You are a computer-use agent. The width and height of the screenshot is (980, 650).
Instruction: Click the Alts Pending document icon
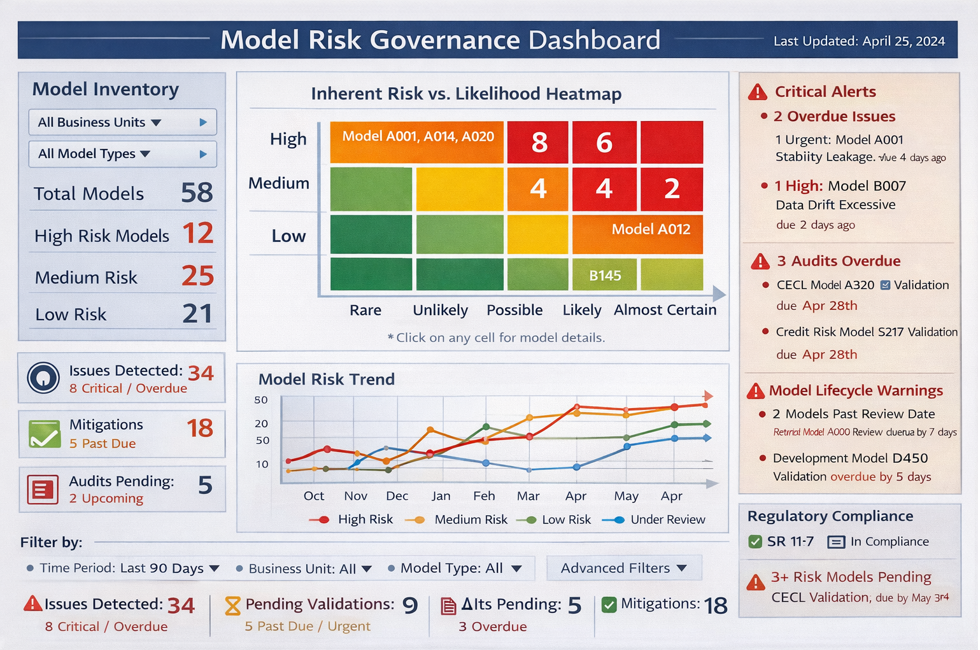click(448, 606)
